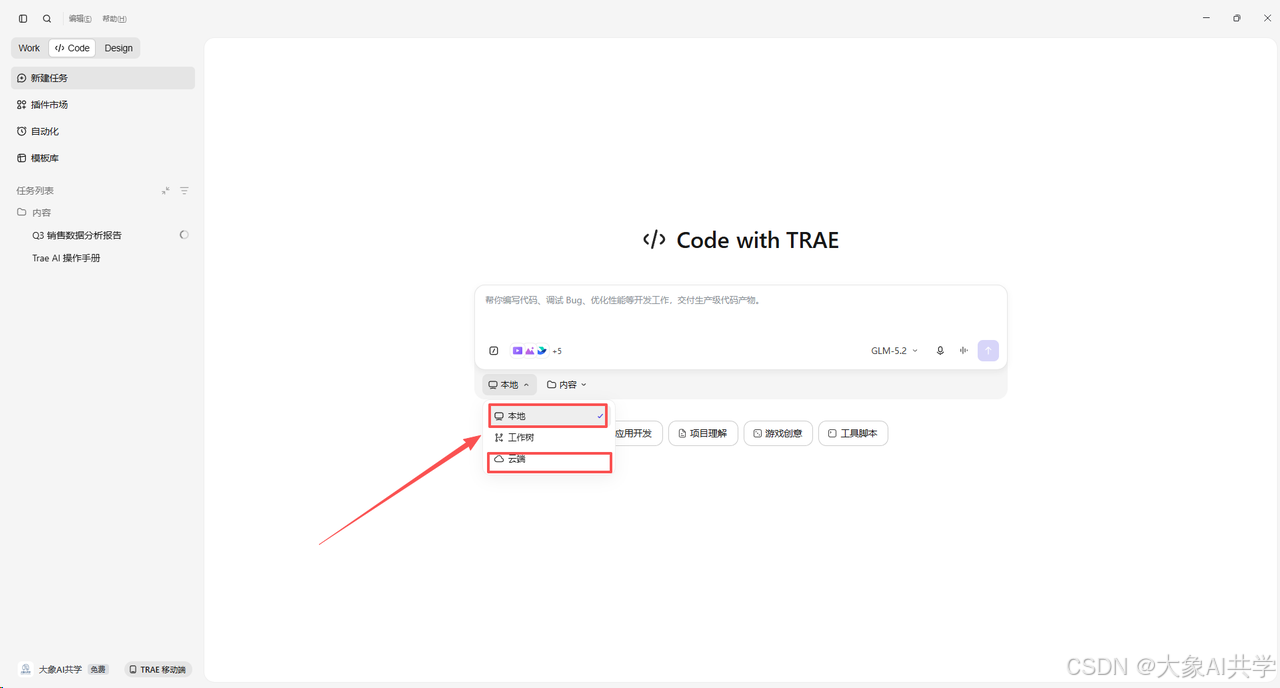Toggle the sidebar panel icon
The width and height of the screenshot is (1280, 688).
tap(23, 19)
